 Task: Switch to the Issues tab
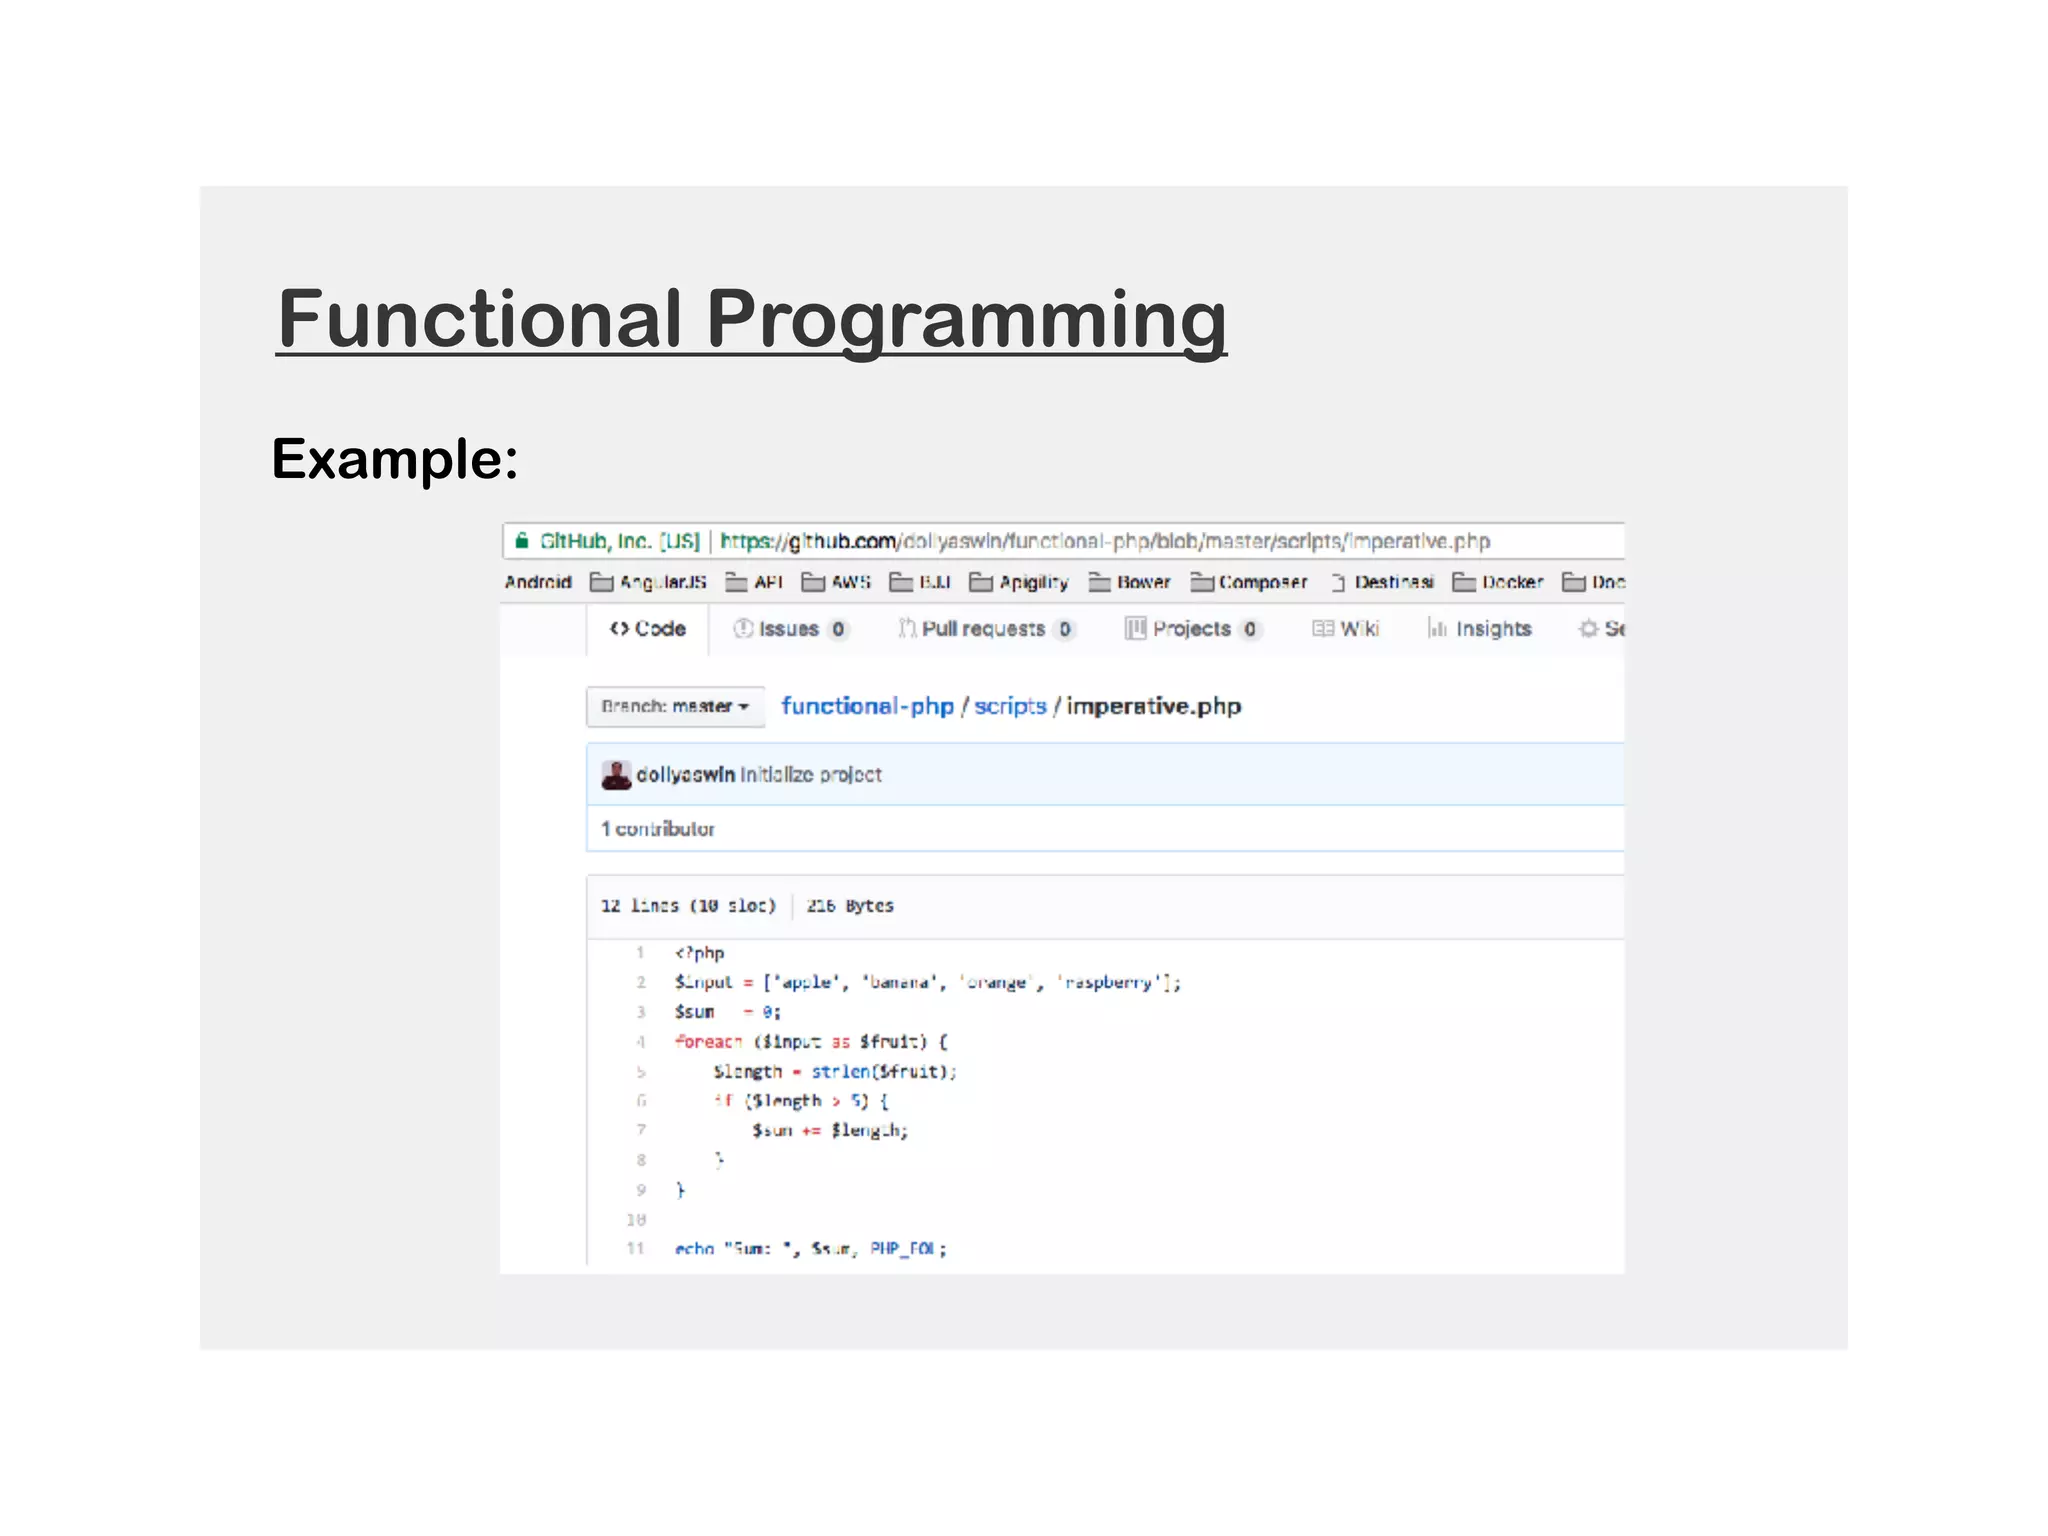coord(790,629)
